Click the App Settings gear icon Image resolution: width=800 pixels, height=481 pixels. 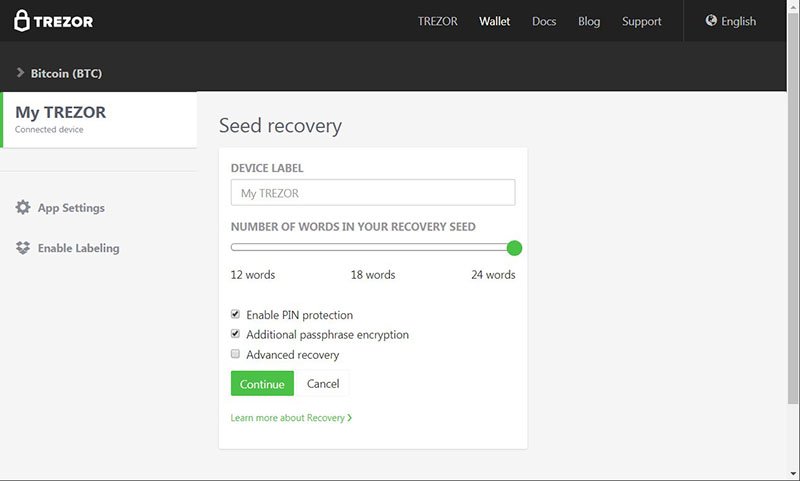point(23,207)
